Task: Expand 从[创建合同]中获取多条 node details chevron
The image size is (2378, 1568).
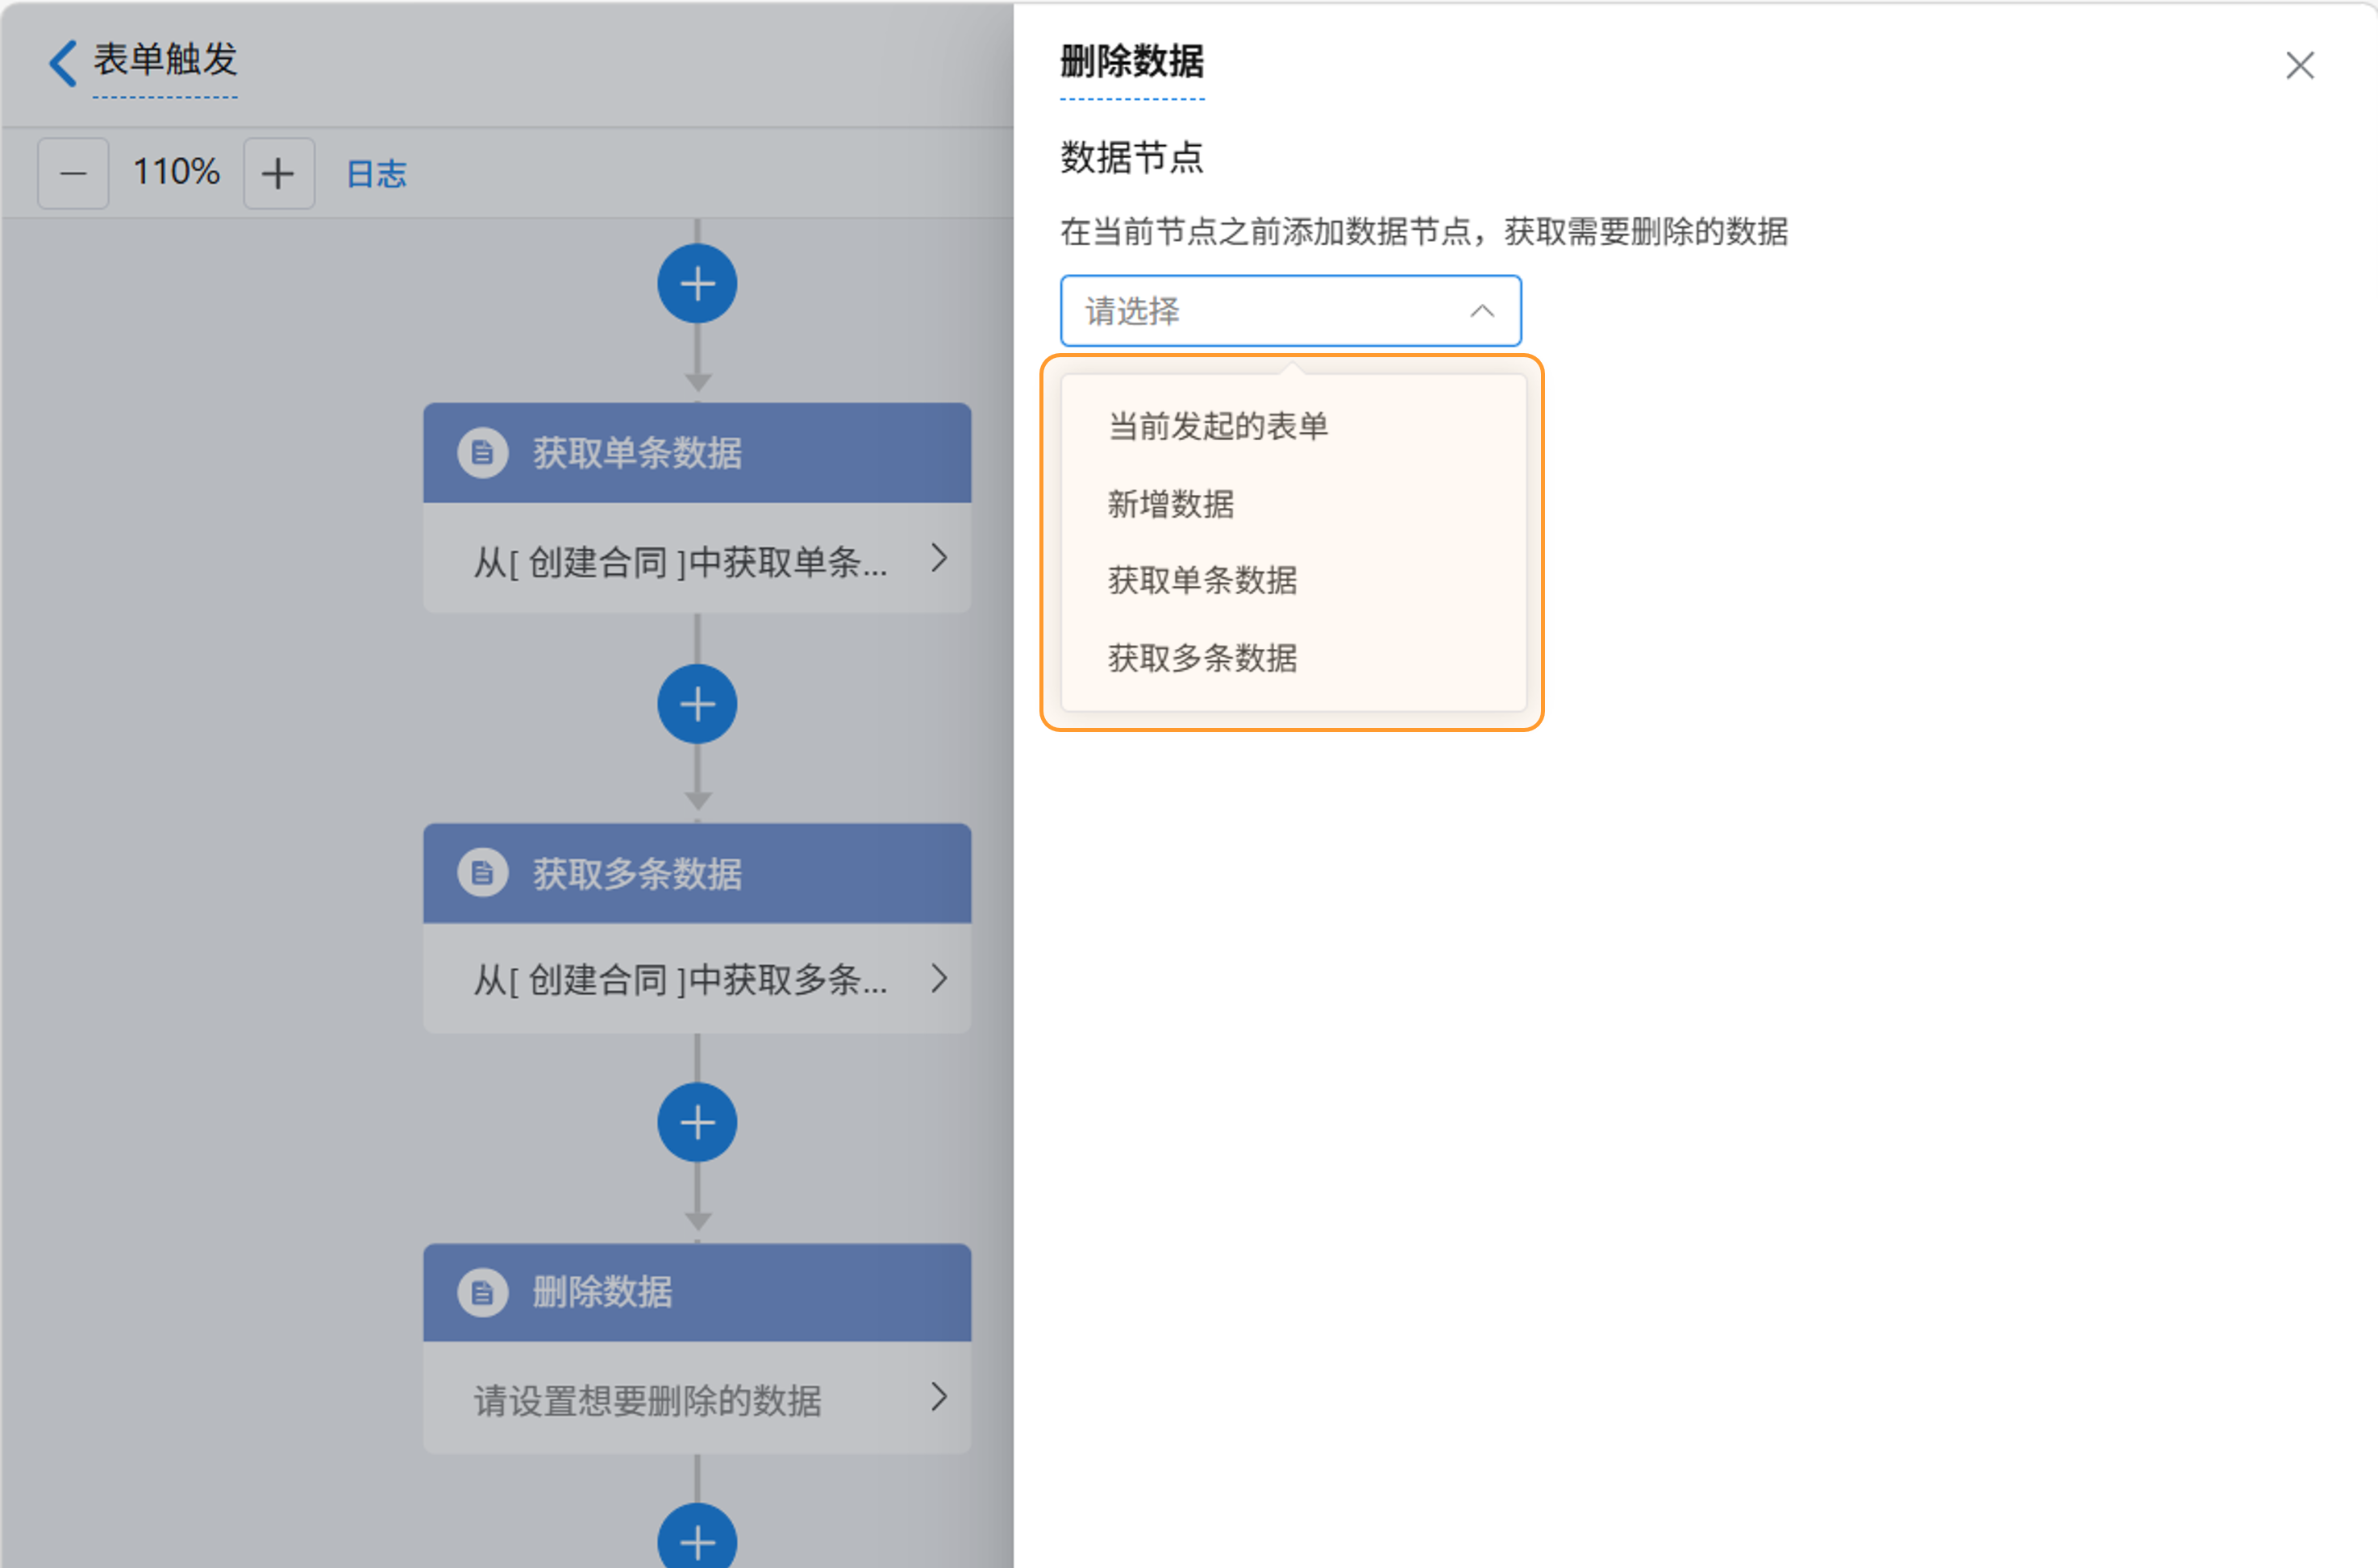Action: coord(938,978)
